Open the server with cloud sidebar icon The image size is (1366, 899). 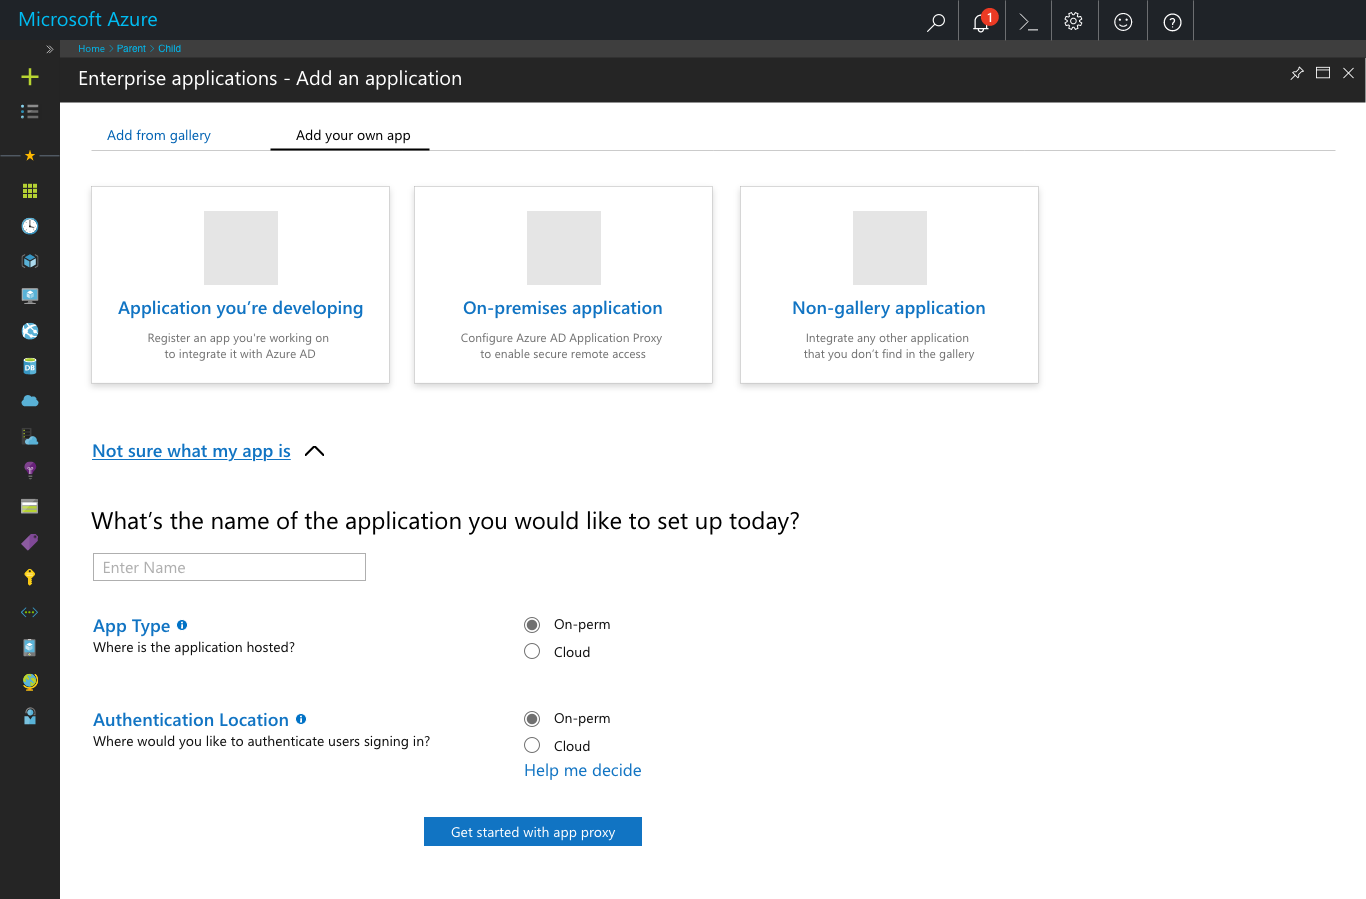(x=30, y=437)
